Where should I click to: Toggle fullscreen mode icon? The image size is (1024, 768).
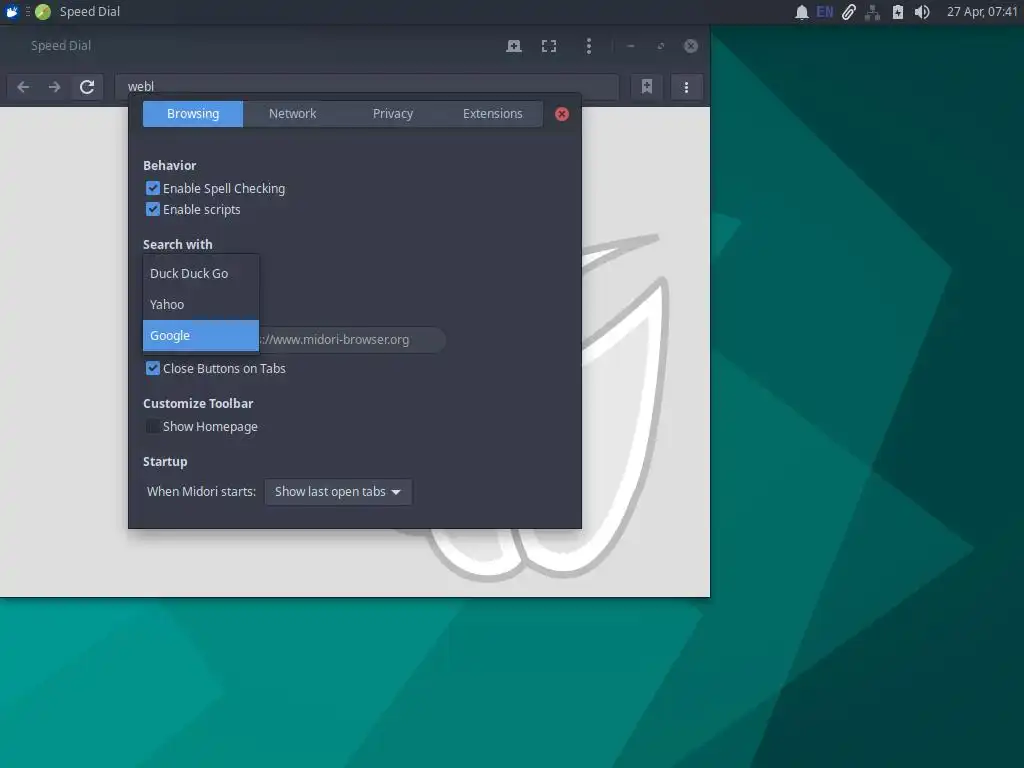coord(549,46)
